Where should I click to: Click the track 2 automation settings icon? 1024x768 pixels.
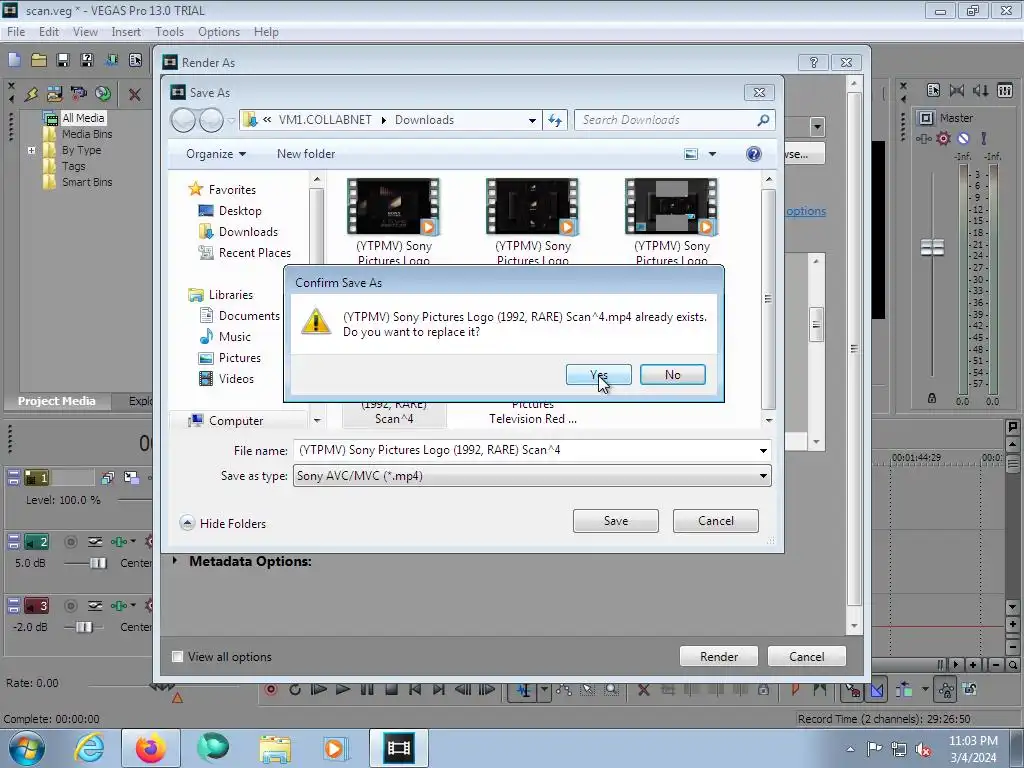118,541
